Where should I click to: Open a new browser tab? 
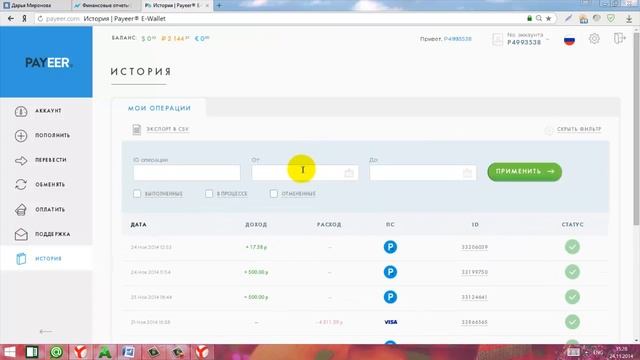[x=219, y=5]
